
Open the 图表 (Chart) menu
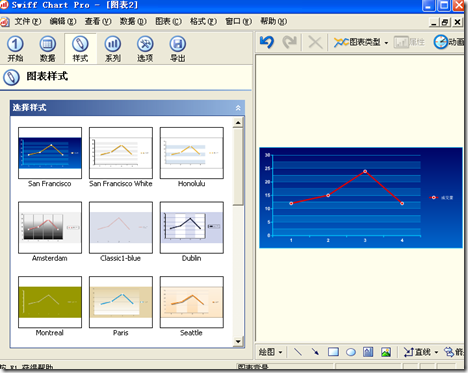(x=168, y=22)
